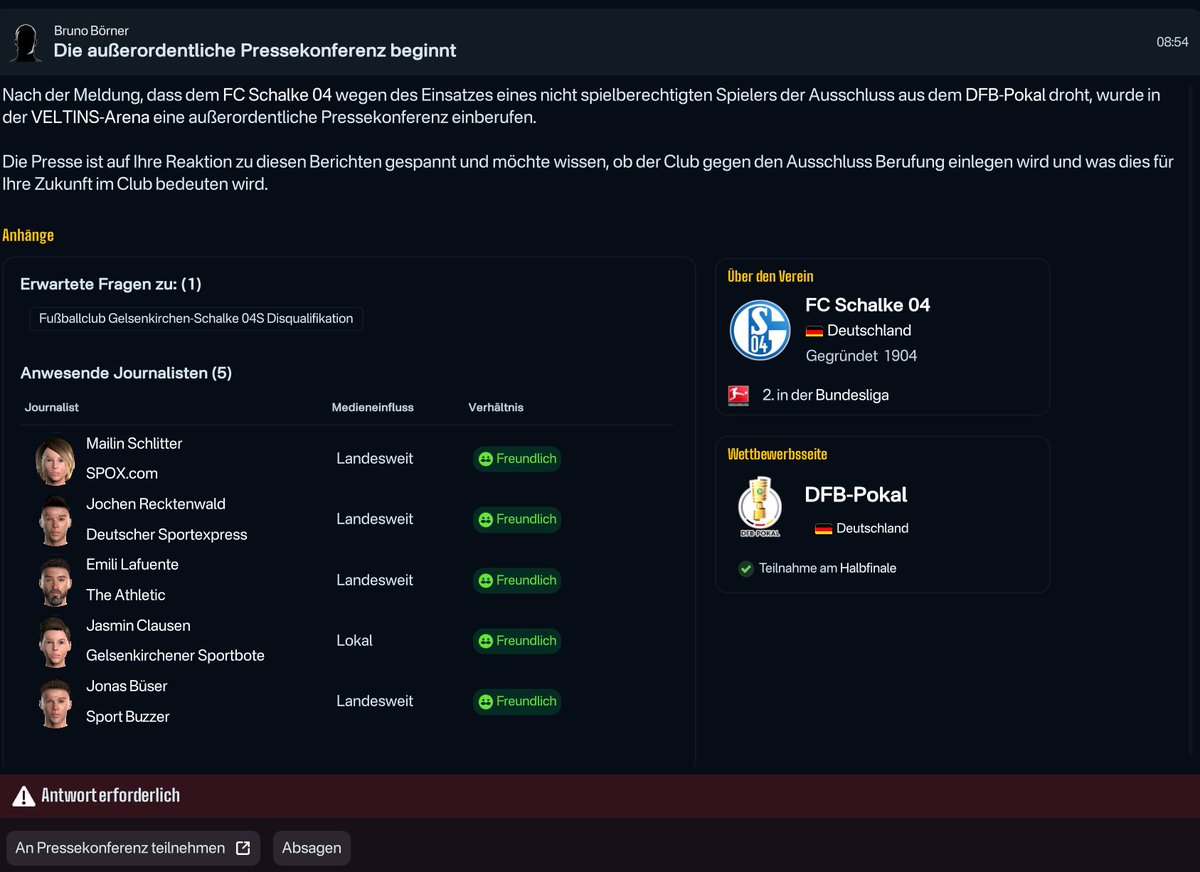
Task: Click Landesweit influence for Jonas Büser
Action: [x=375, y=702]
